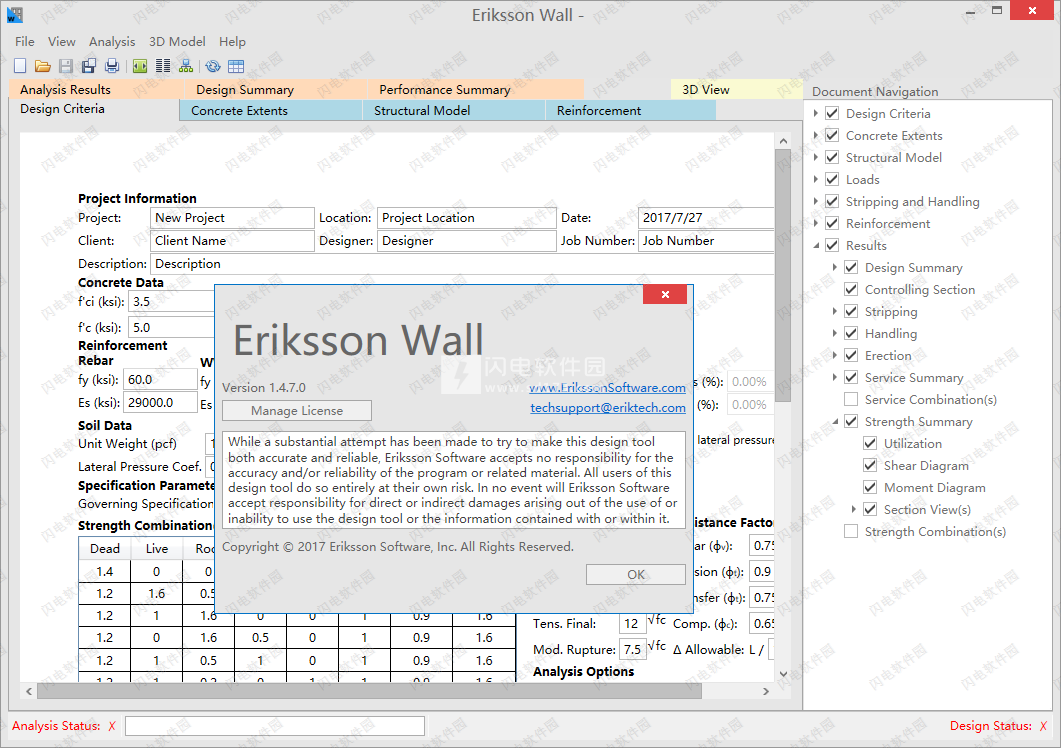Click the green fit-width arrows icon
This screenshot has height=748, width=1061.
pyautogui.click(x=139, y=66)
